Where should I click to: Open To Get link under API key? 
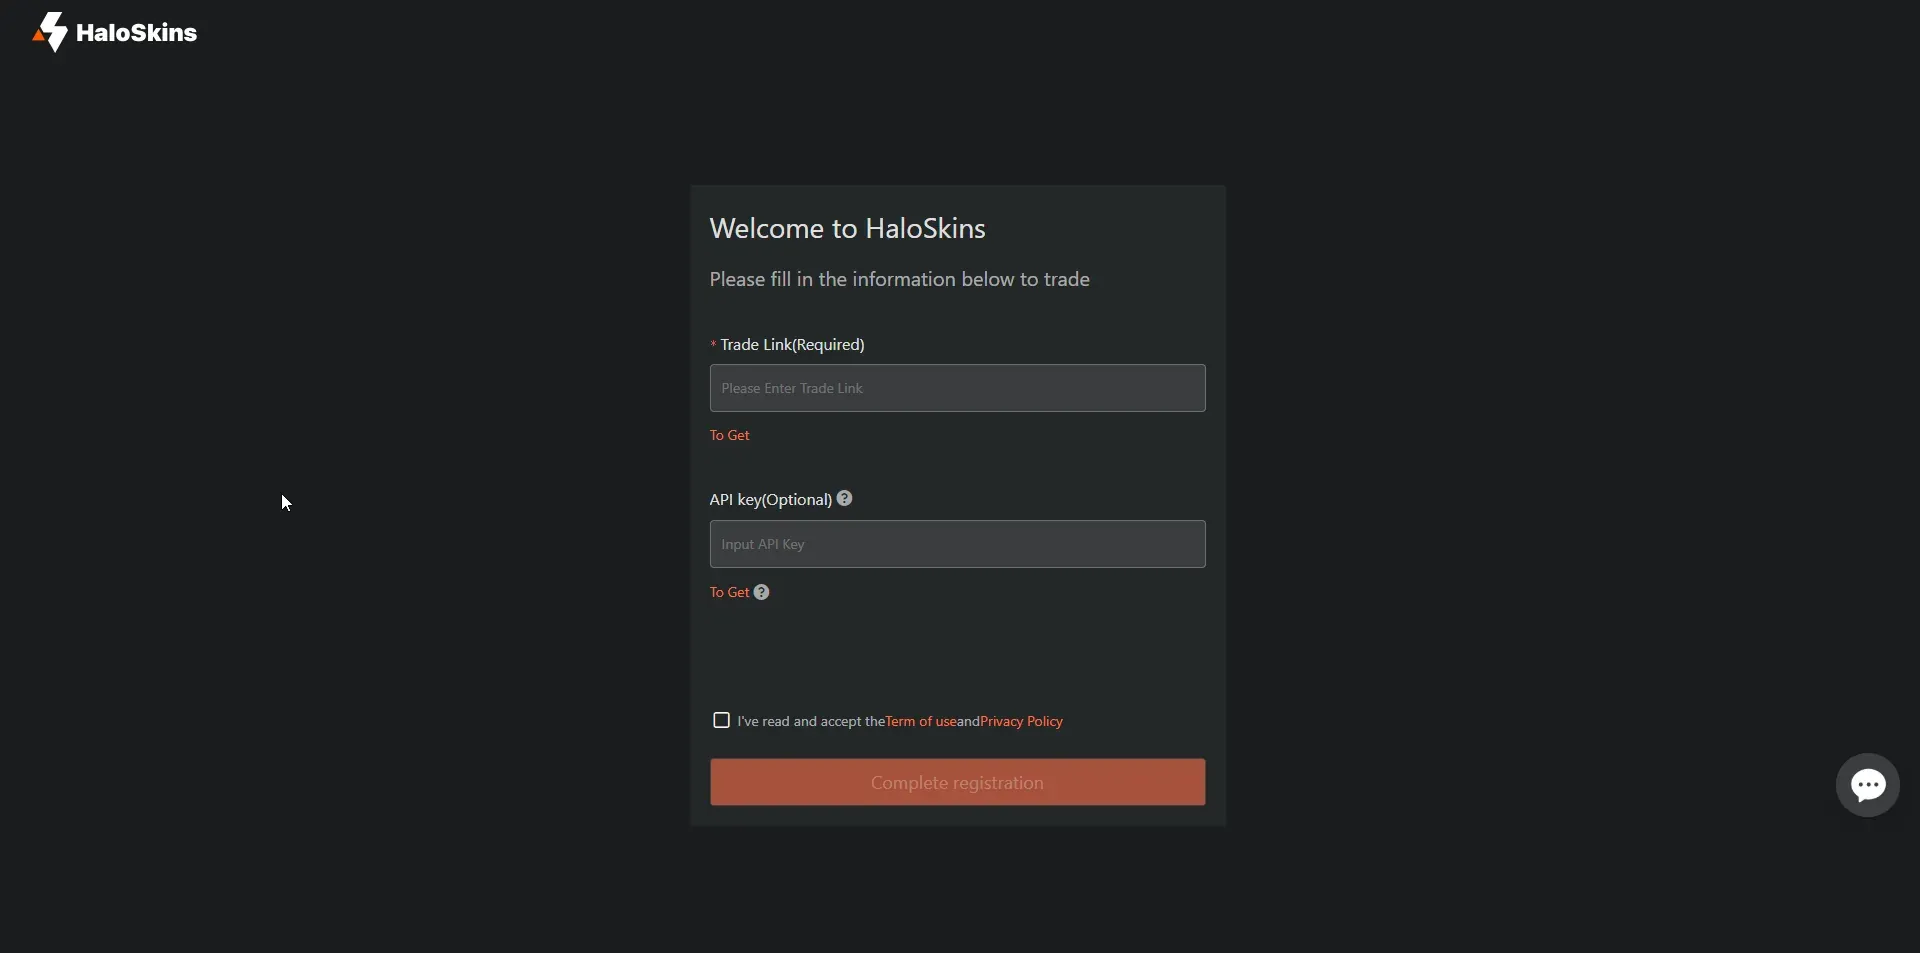(x=730, y=593)
